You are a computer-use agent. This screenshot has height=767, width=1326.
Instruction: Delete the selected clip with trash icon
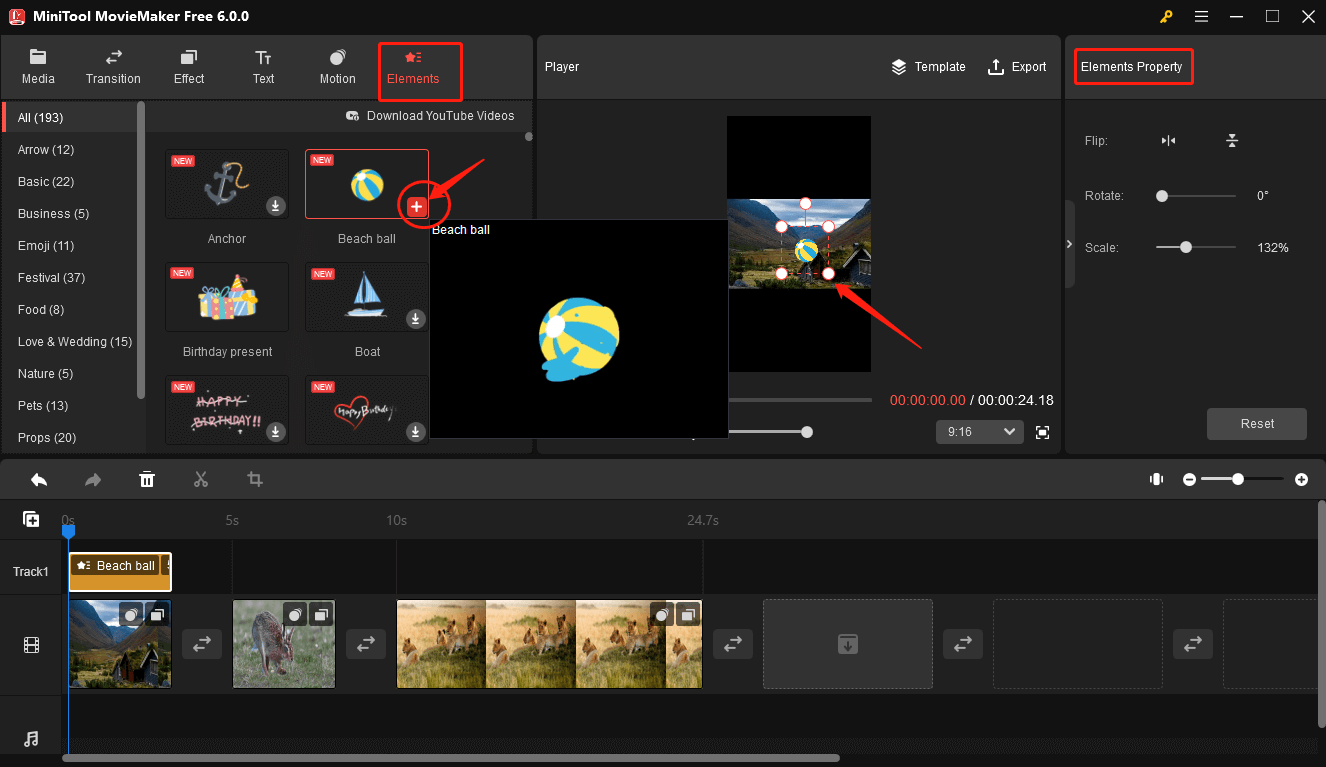pyautogui.click(x=147, y=480)
